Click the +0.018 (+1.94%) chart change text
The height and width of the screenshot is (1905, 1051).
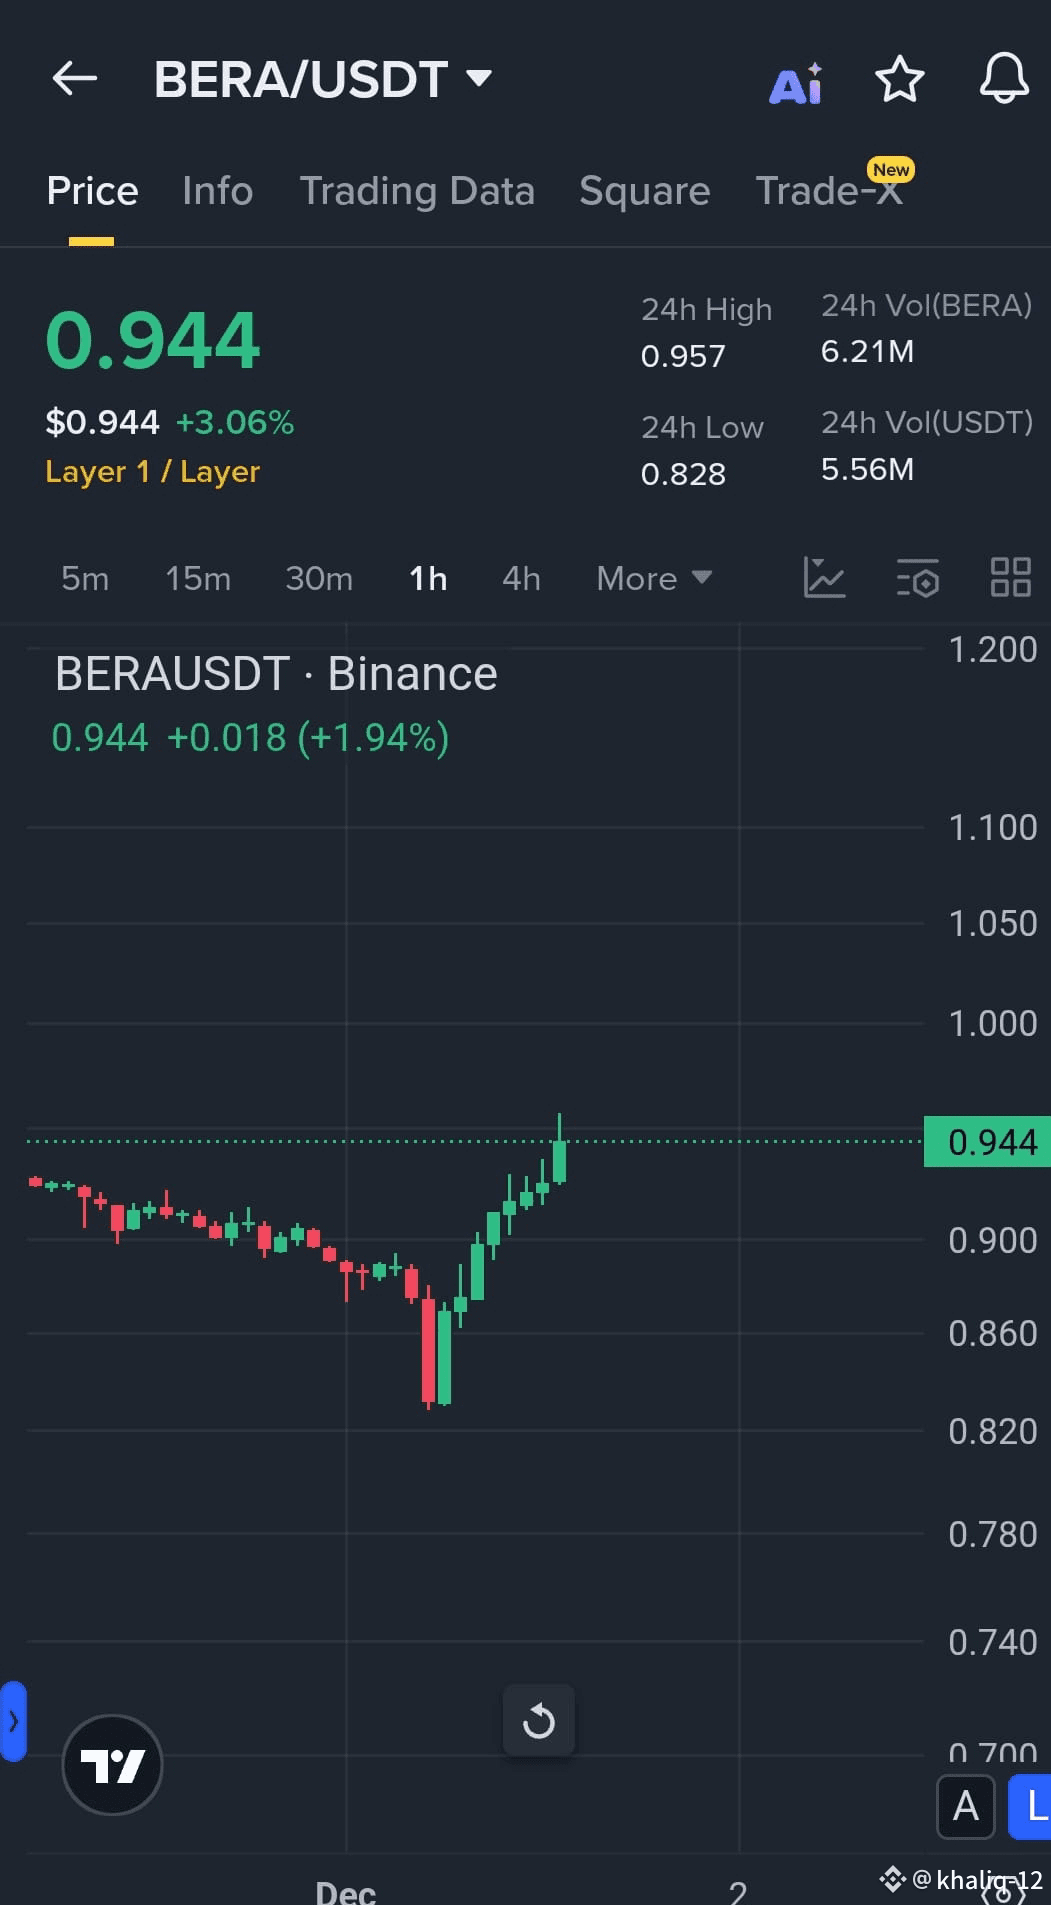(308, 738)
